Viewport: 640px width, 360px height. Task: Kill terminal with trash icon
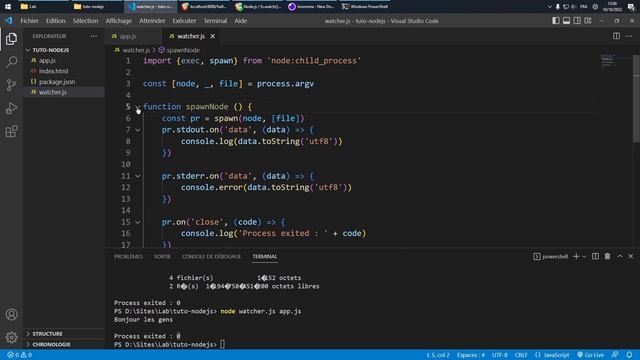(607, 256)
